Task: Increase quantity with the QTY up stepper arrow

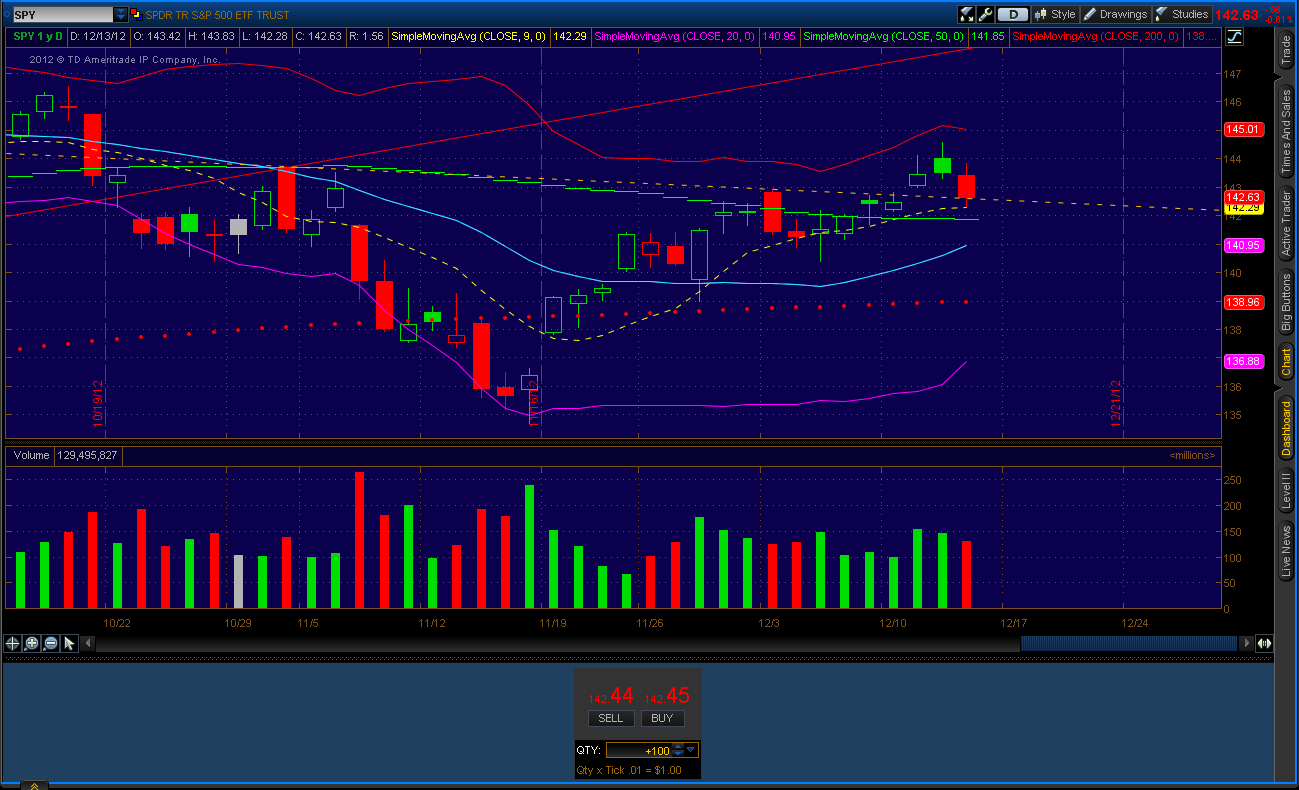Action: click(678, 746)
